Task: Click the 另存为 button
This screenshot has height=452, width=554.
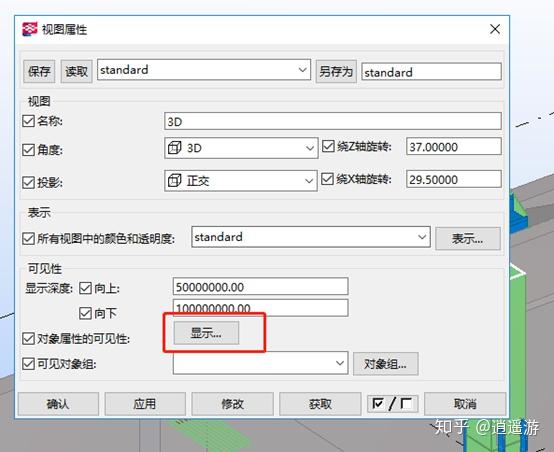Action: pos(336,71)
